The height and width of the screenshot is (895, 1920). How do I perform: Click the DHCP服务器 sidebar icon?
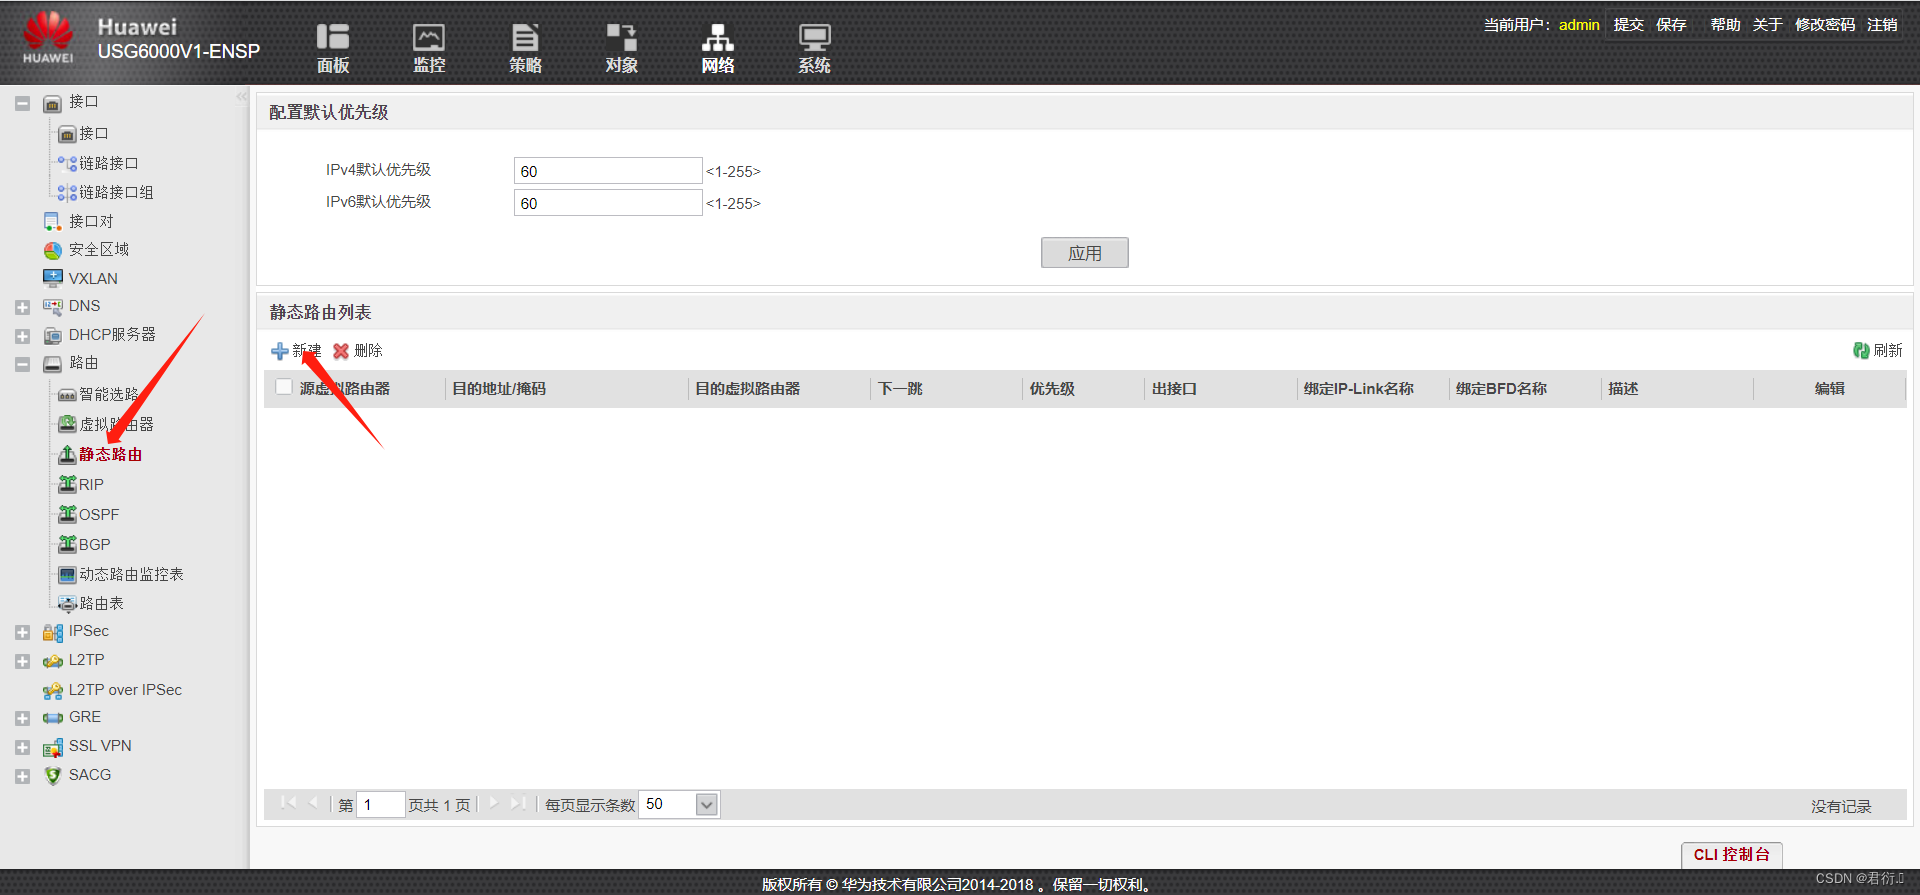[x=53, y=335]
